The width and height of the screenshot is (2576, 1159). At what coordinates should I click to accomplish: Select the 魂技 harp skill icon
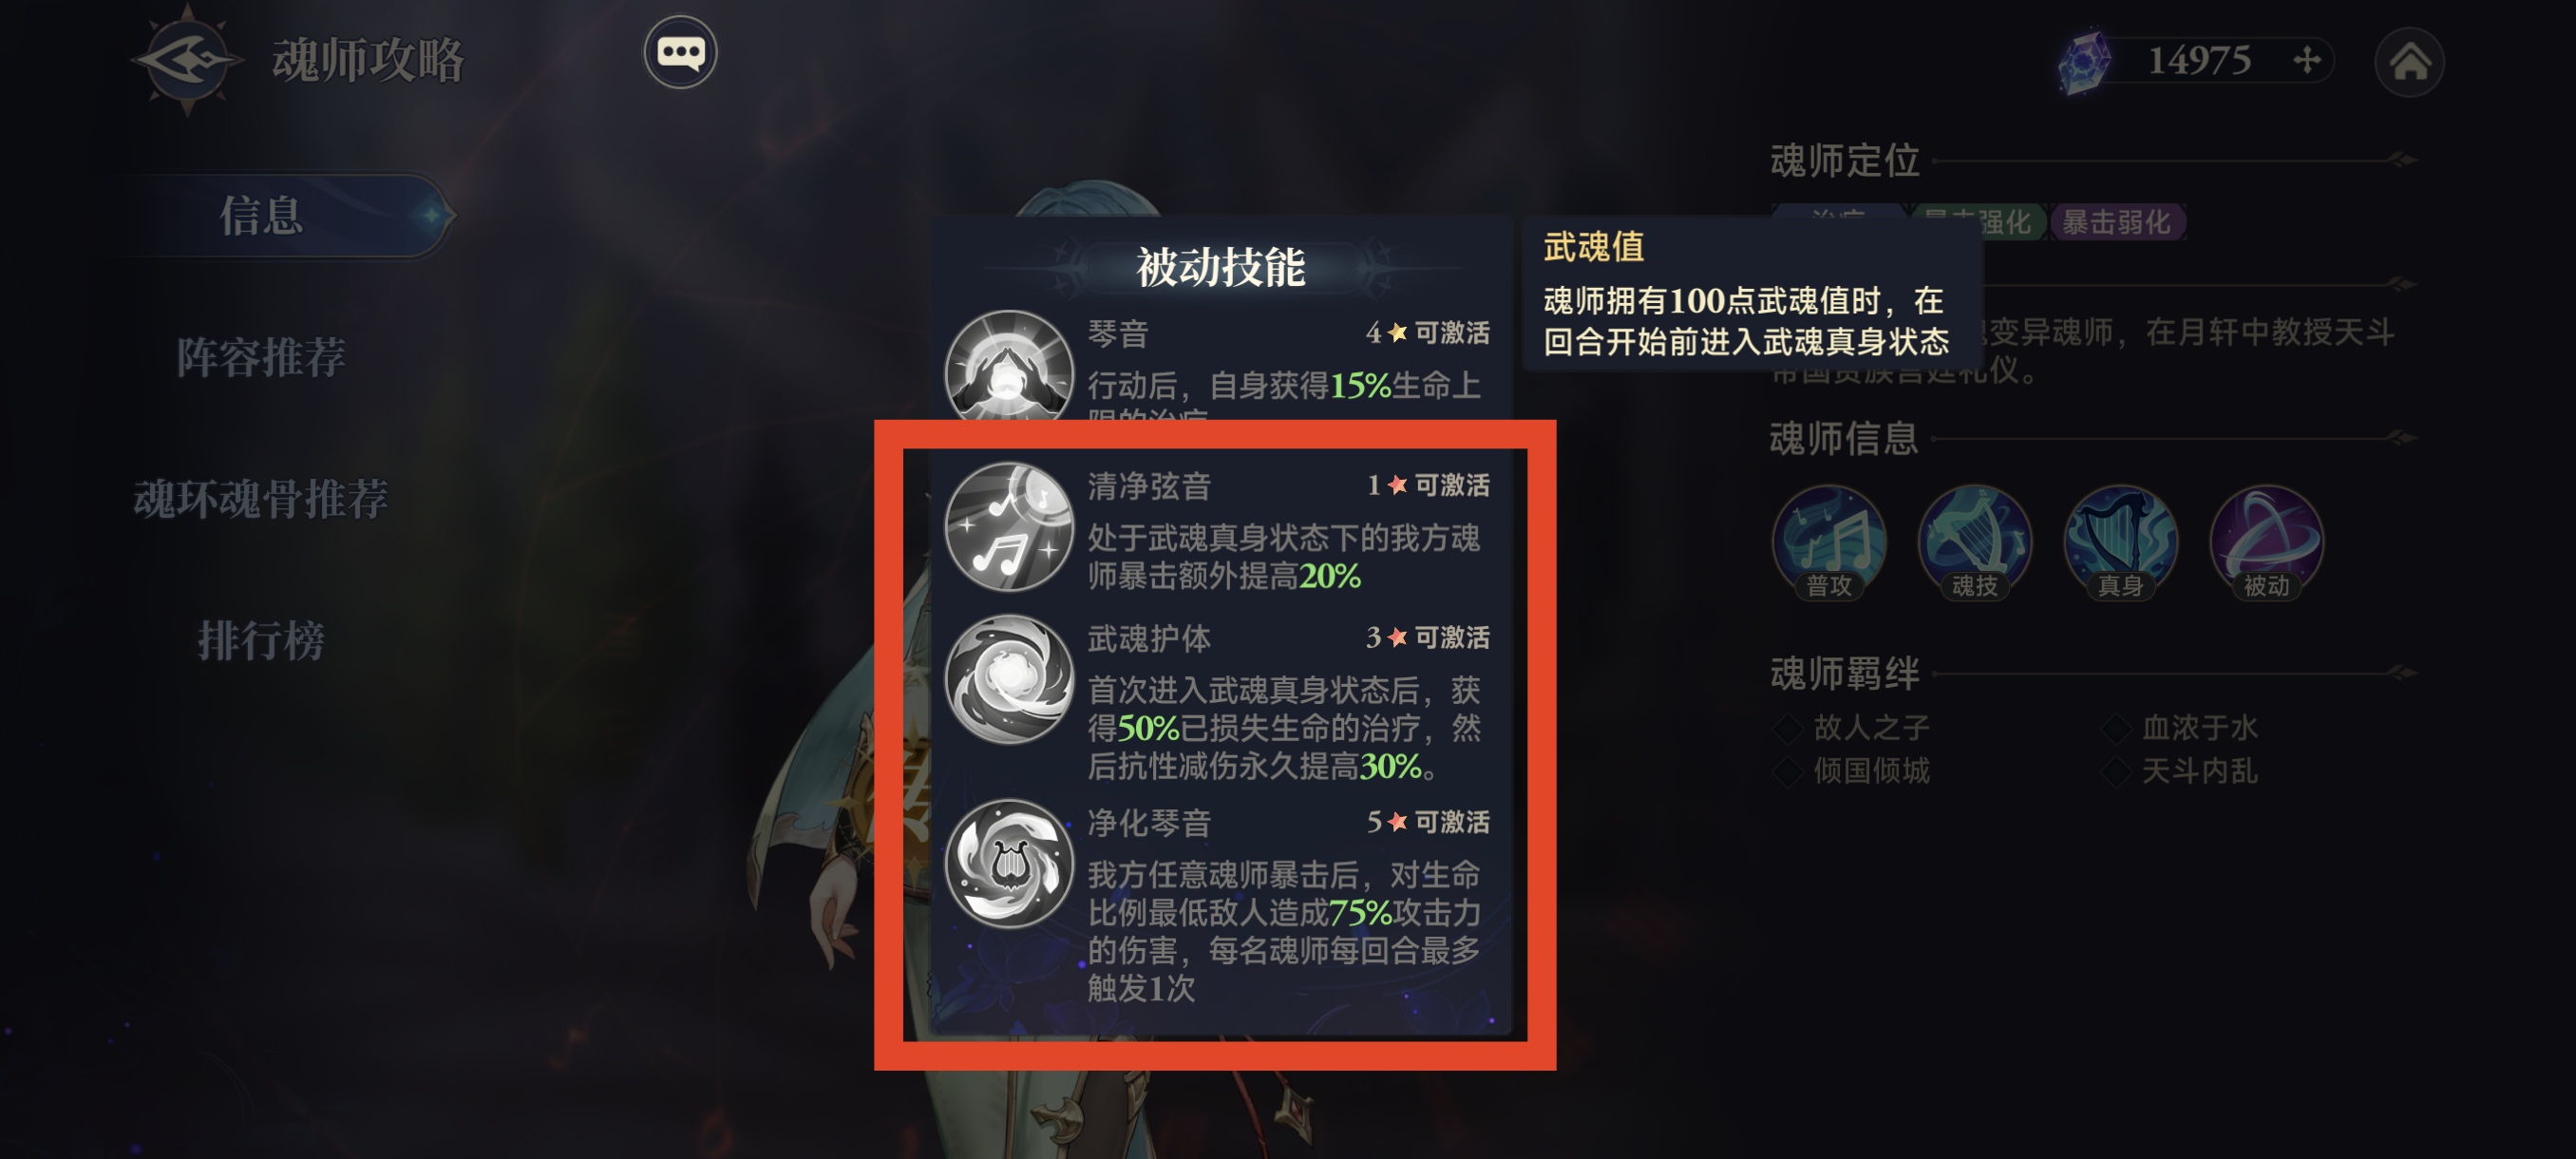point(1974,541)
